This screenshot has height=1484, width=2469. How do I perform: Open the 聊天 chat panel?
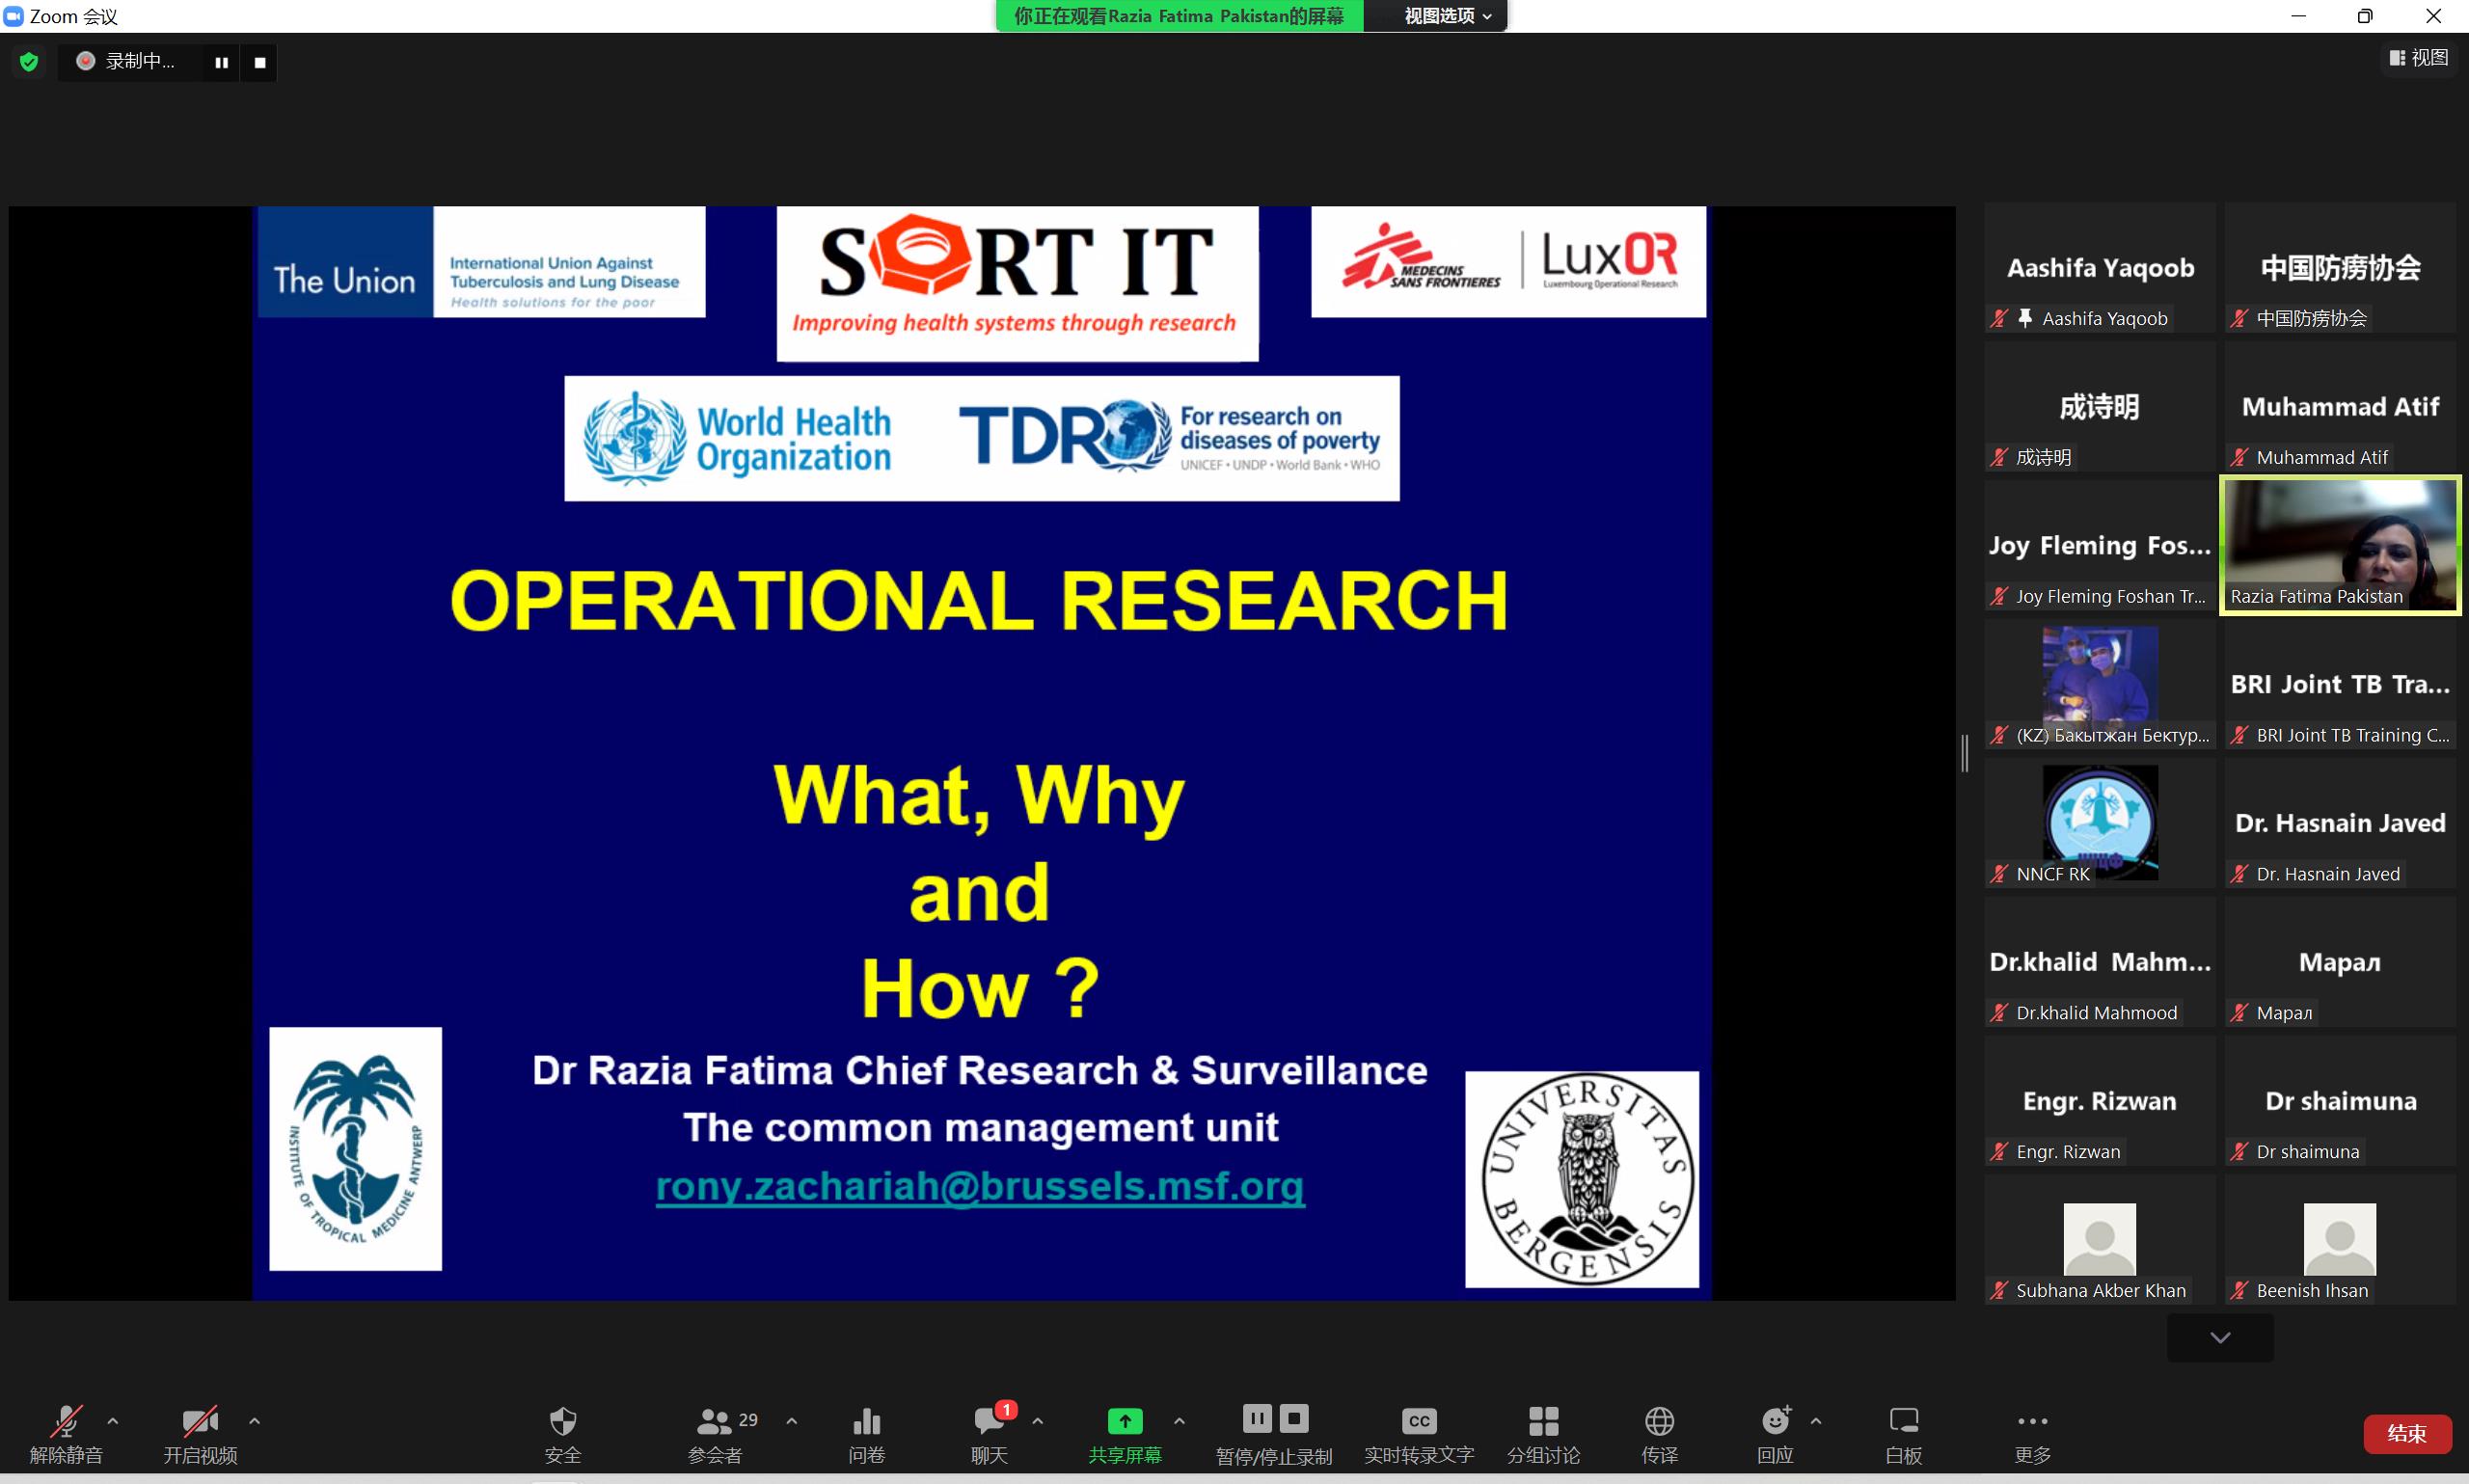989,1434
